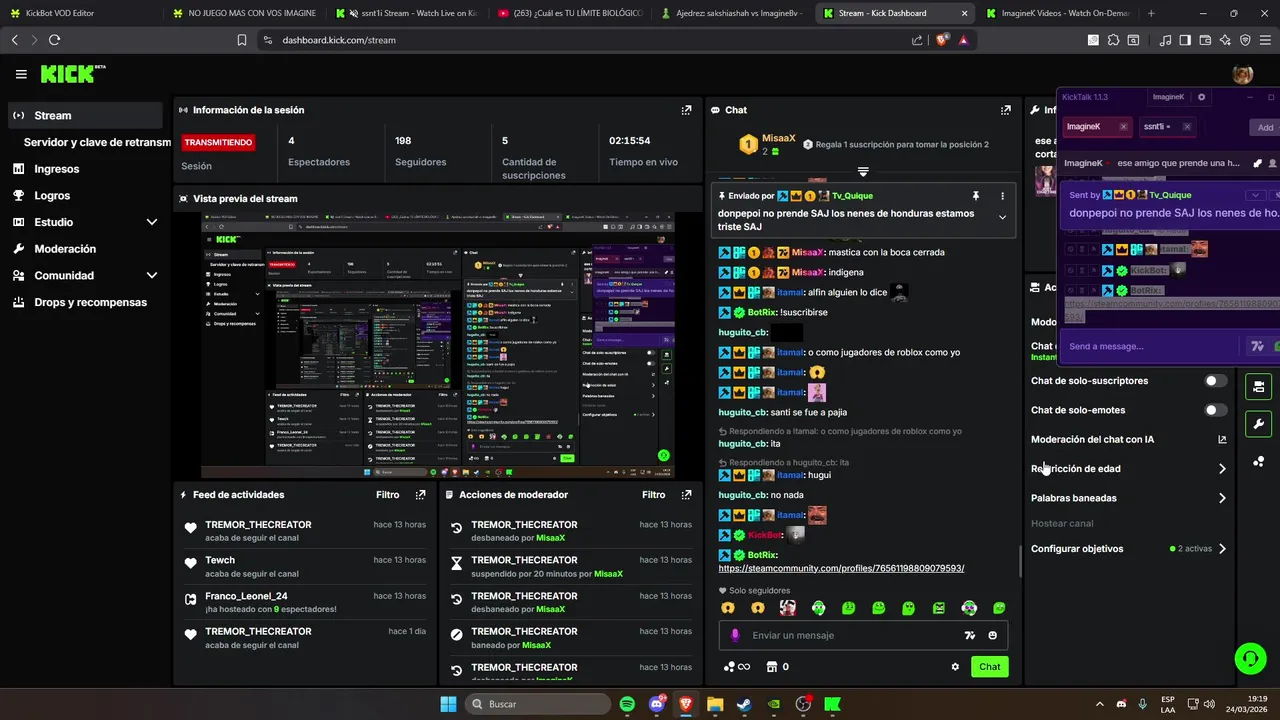Open Configurar objetivos arrow

tap(1222, 549)
